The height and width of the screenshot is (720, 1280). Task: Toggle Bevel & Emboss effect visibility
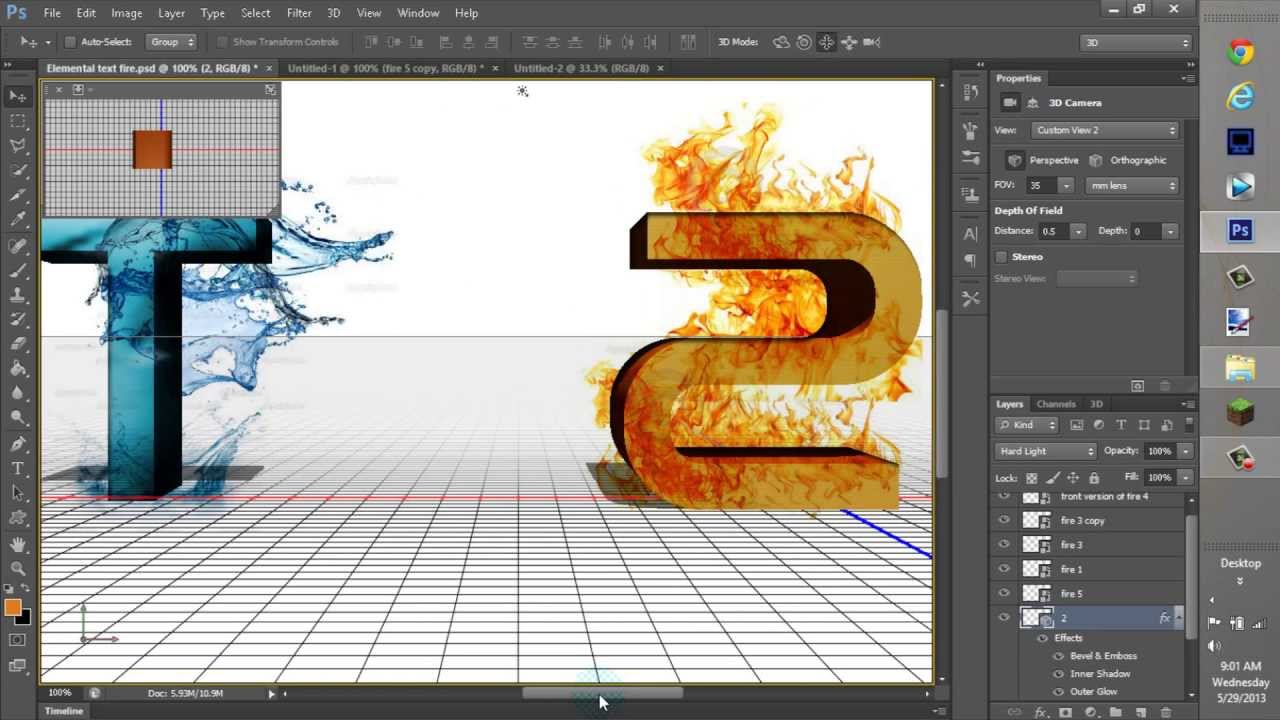tap(1059, 656)
